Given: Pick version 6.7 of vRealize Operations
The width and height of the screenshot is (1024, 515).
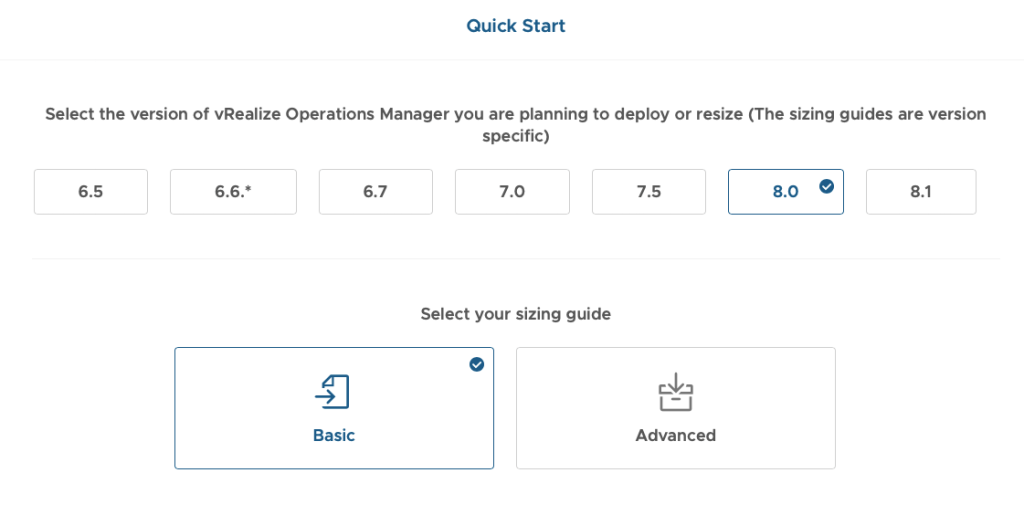Looking at the screenshot, I should click(x=375, y=192).
